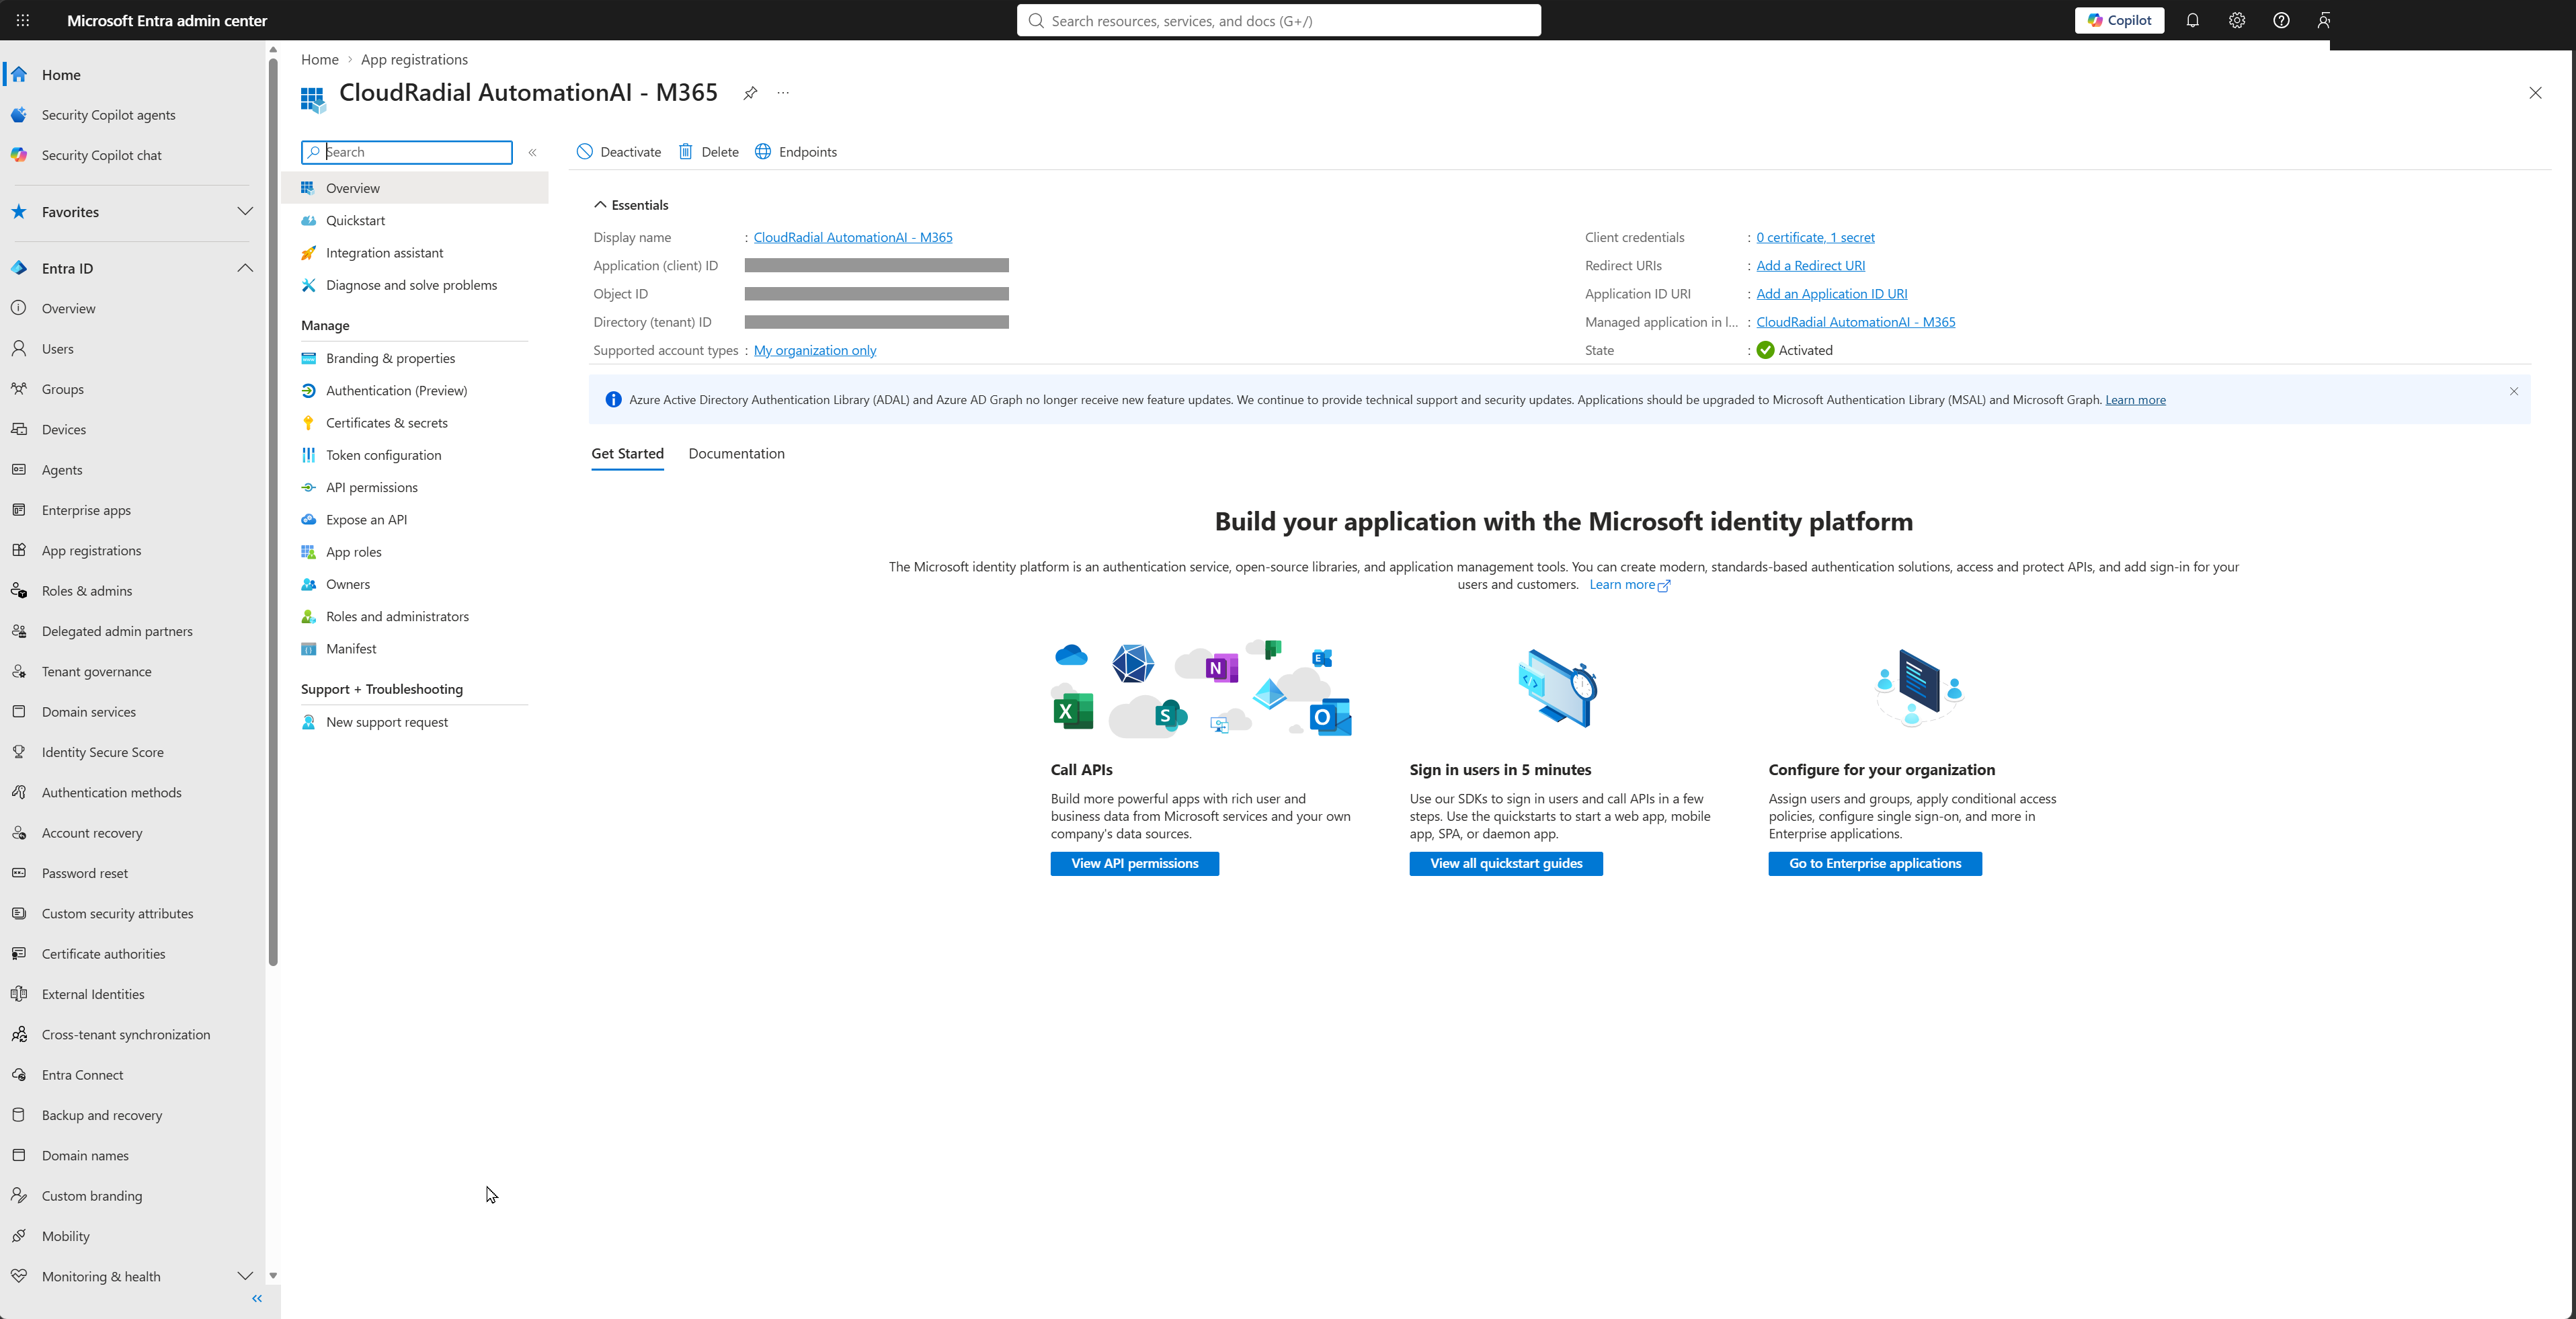
Task: Switch to Documentation tab
Action: pyautogui.click(x=737, y=454)
